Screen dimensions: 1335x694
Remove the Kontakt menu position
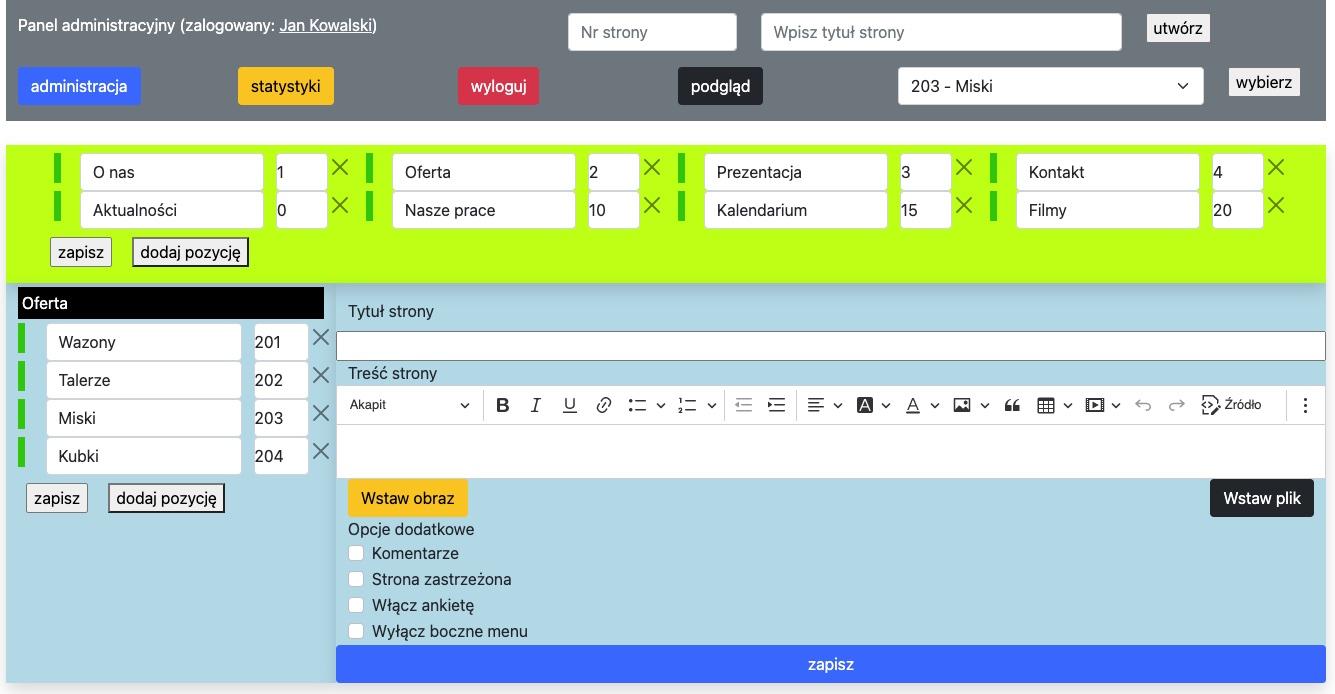1276,168
